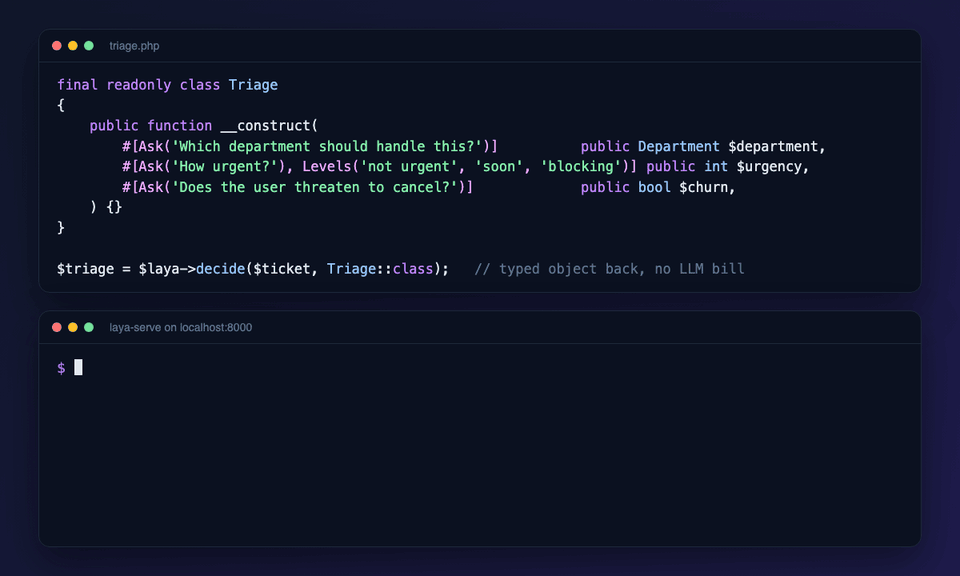Click the 'How urgent?' string
The image size is (960, 576).
click(x=224, y=166)
